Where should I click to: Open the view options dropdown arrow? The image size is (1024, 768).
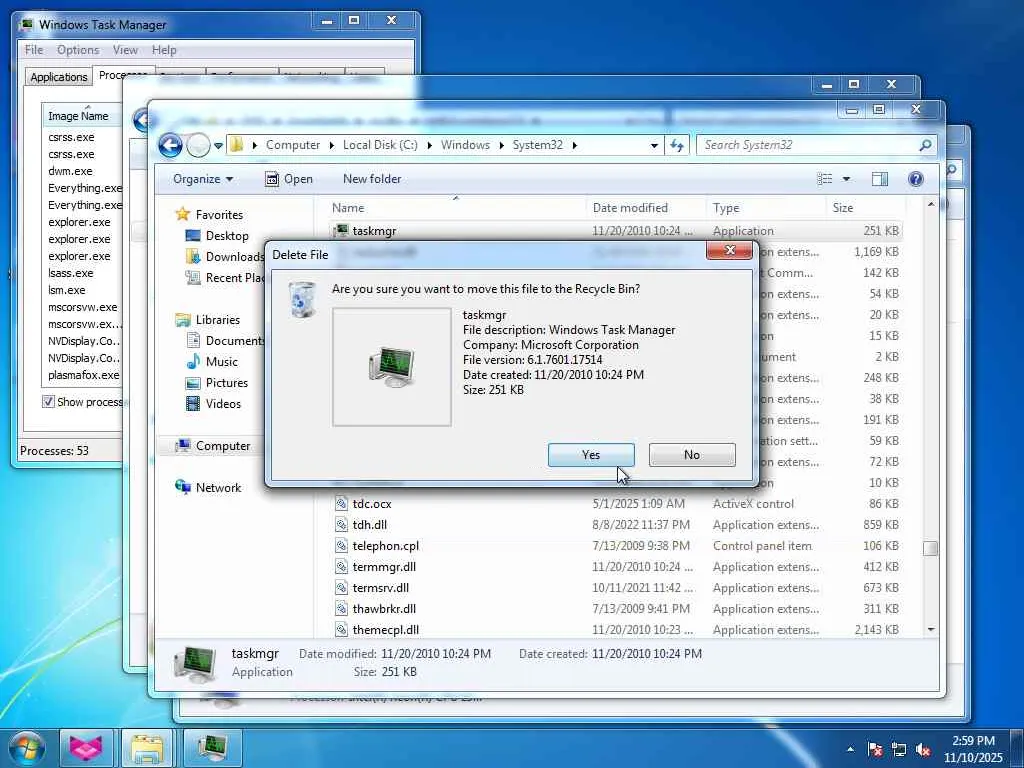pyautogui.click(x=846, y=179)
